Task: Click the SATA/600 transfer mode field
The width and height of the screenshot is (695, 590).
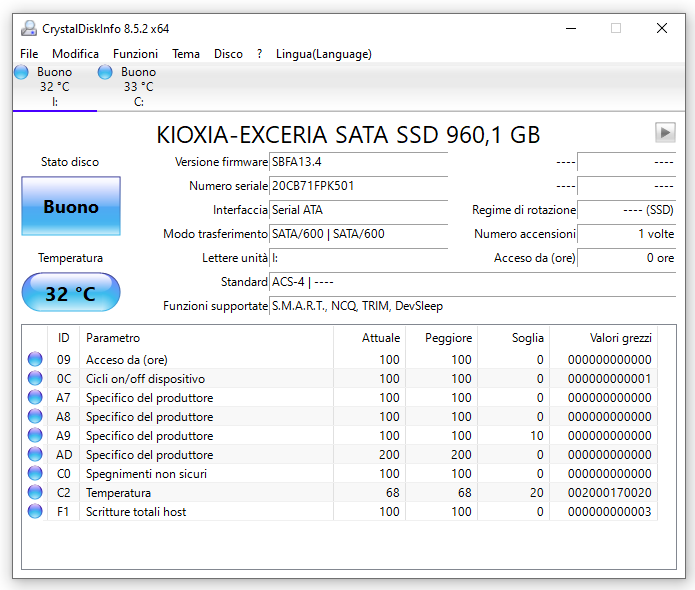Action: (358, 234)
